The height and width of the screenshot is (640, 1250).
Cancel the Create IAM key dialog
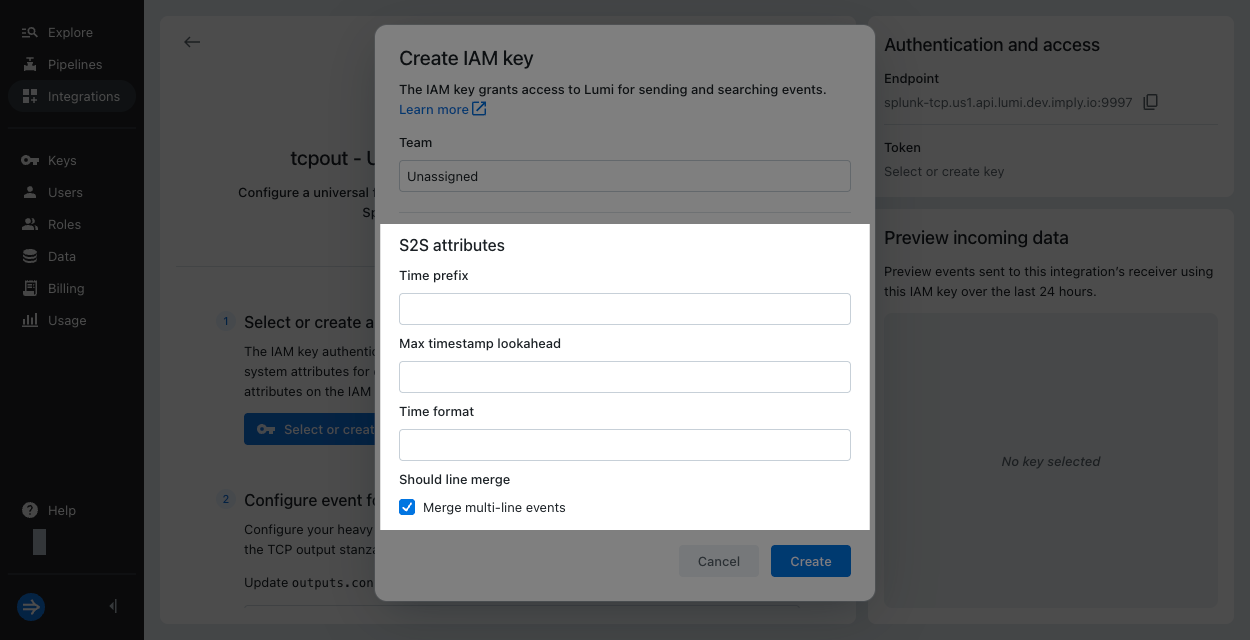(718, 561)
